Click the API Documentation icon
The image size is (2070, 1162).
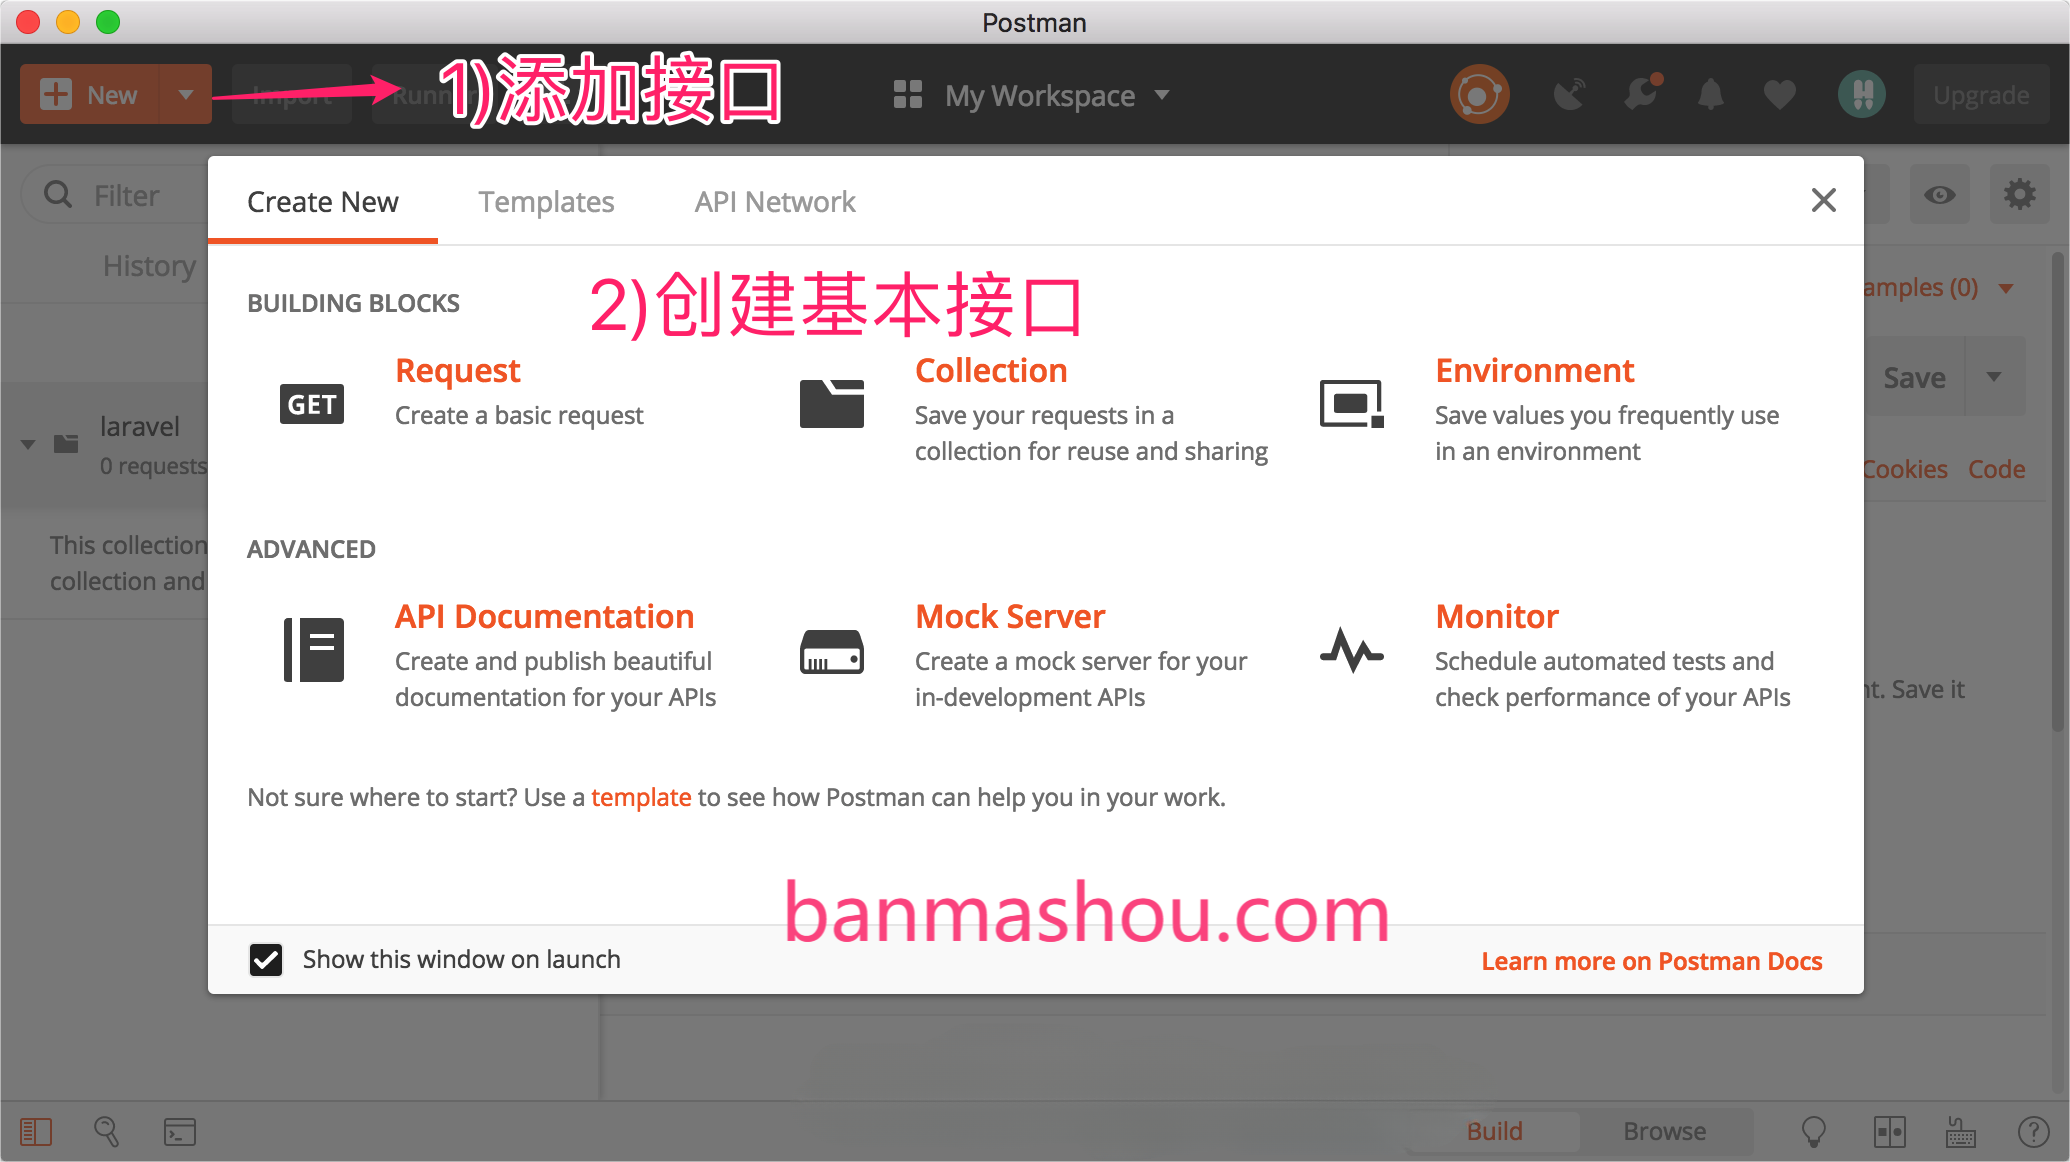pos(314,650)
